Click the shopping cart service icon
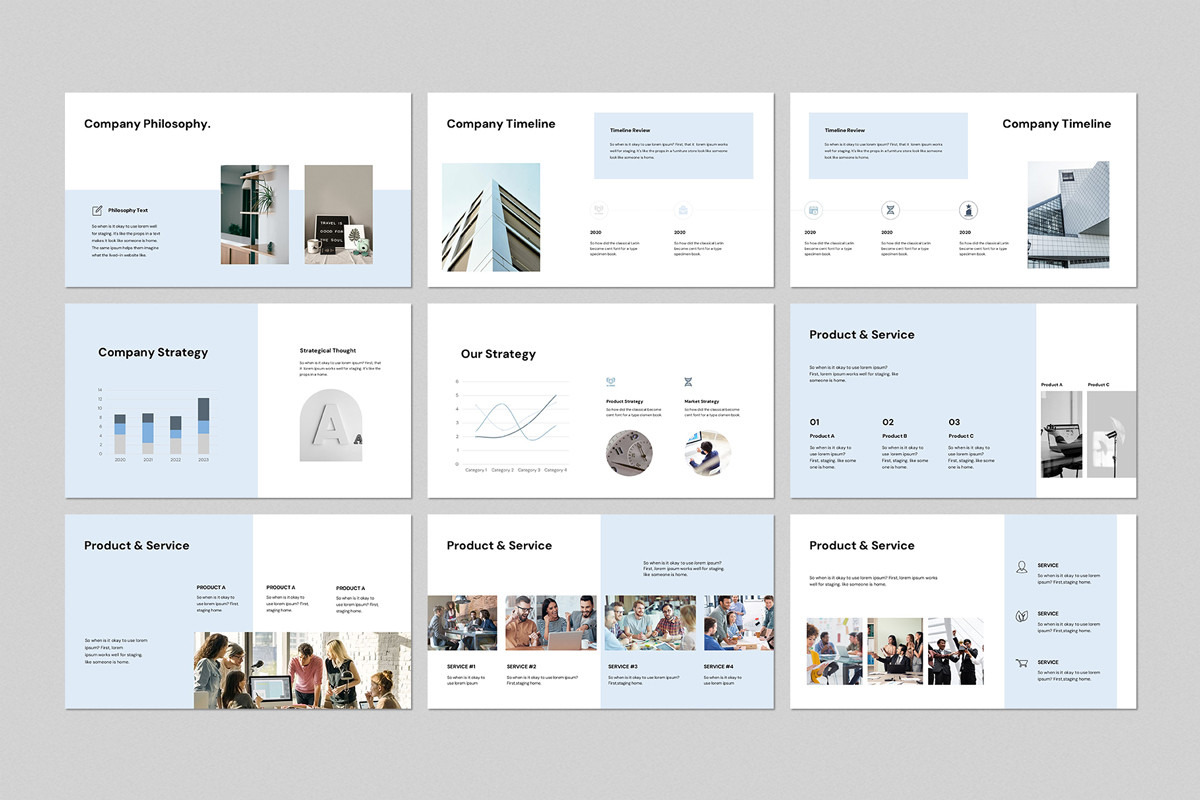The width and height of the screenshot is (1200, 800). [1021, 663]
